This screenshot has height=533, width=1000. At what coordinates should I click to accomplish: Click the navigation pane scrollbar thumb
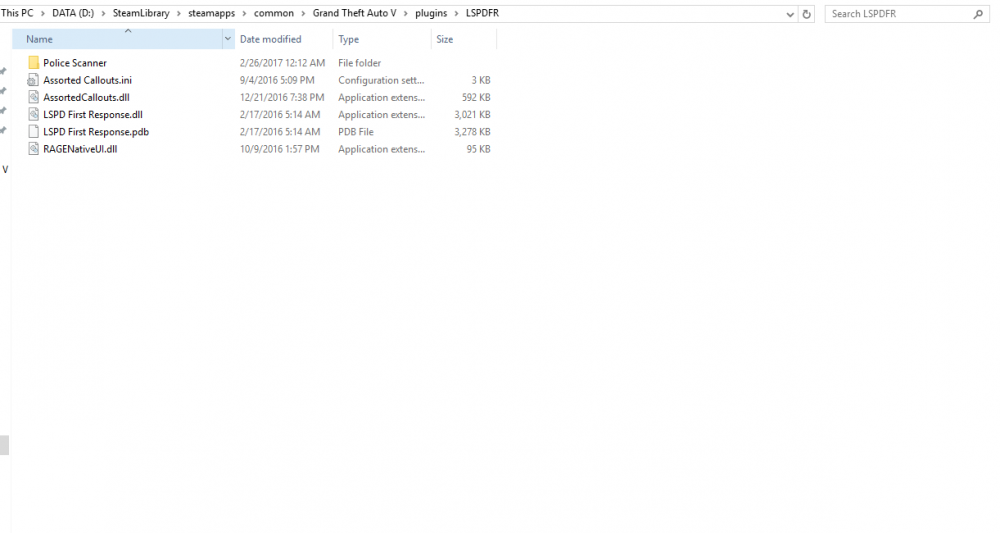coord(4,445)
